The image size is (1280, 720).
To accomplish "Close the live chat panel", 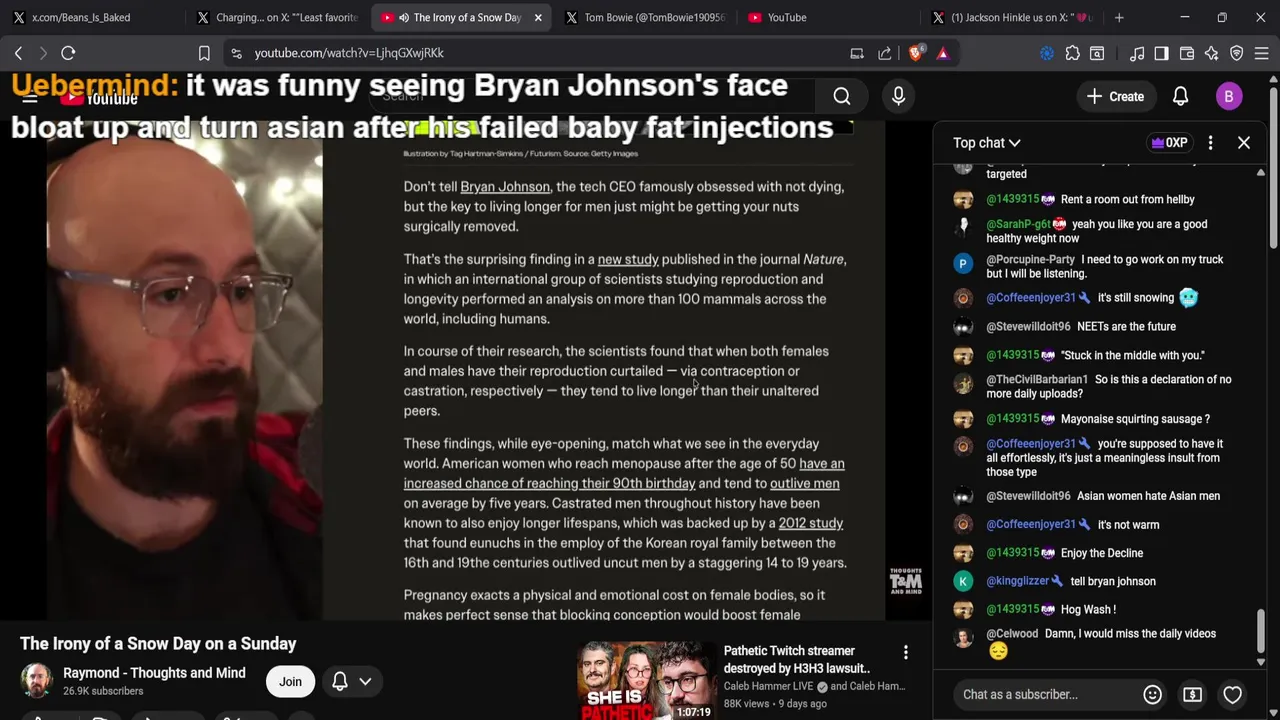I will coord(1244,143).
